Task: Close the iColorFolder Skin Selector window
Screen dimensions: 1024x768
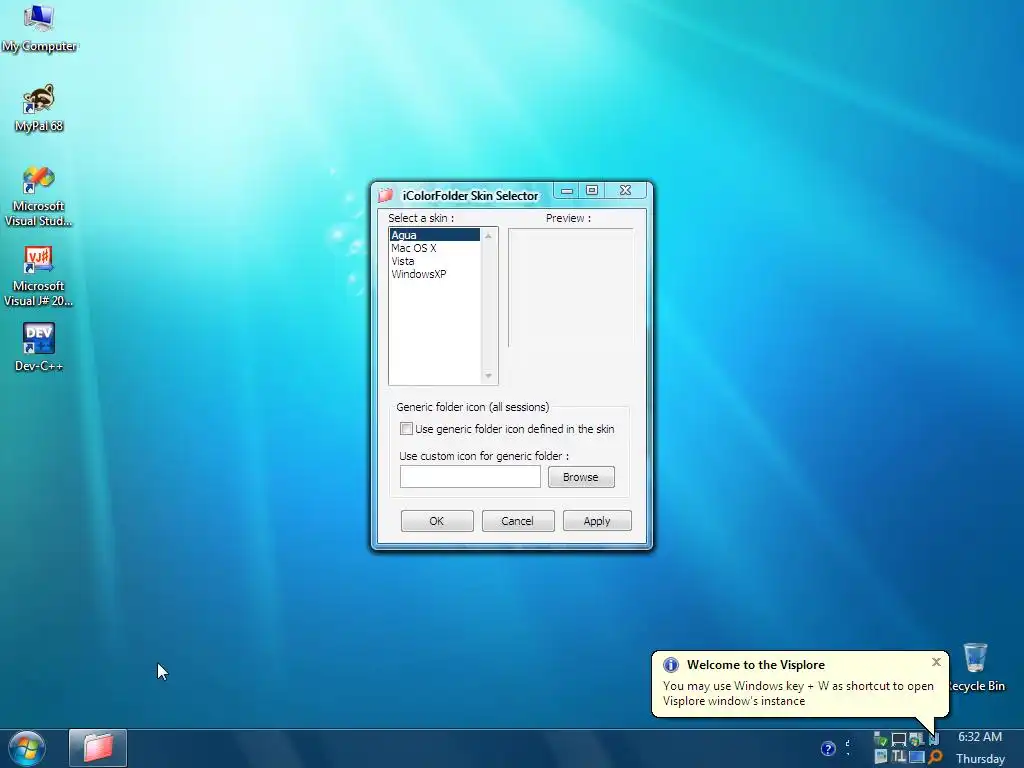Action: click(625, 190)
